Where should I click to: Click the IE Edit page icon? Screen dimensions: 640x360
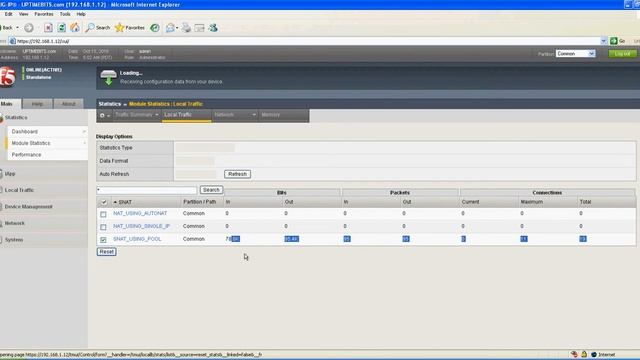(x=199, y=28)
